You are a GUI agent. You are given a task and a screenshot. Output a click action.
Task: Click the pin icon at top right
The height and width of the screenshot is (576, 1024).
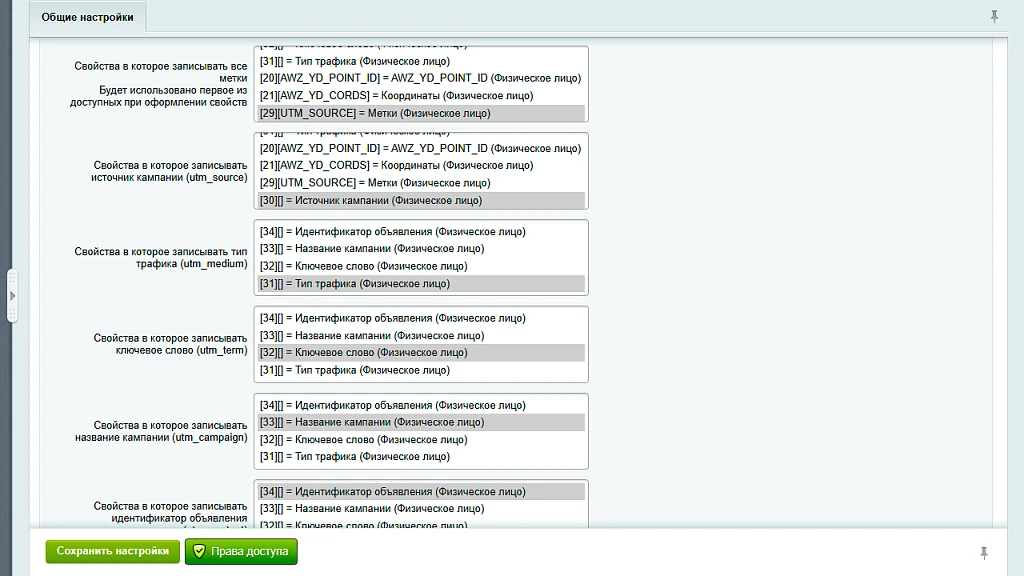point(994,16)
